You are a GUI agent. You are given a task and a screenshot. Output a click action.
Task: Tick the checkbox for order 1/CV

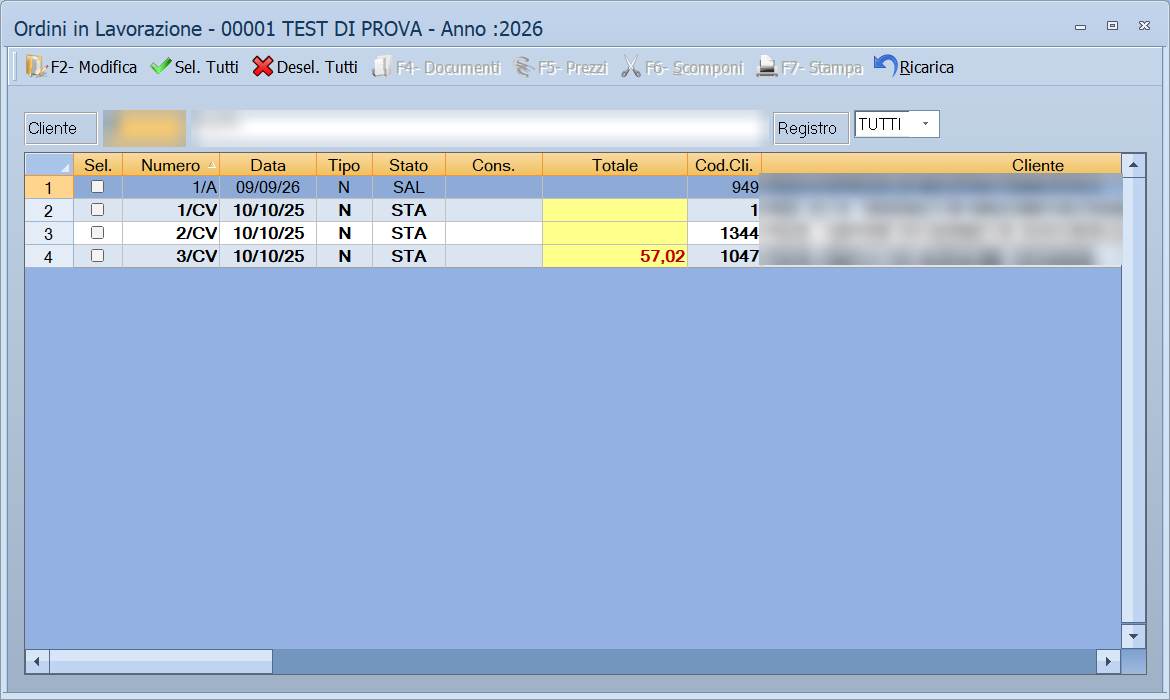tap(97, 210)
